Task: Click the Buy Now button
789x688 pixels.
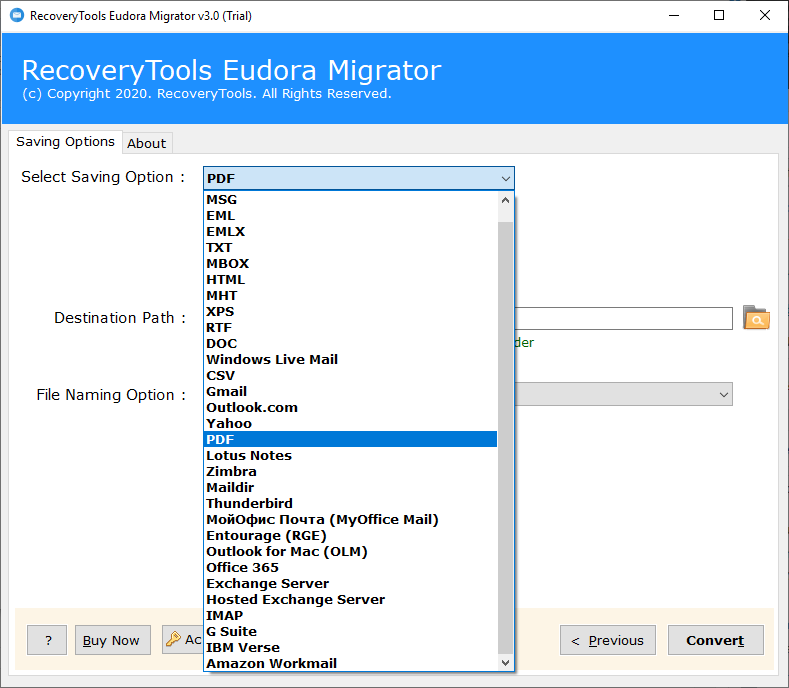Action: coord(112,640)
